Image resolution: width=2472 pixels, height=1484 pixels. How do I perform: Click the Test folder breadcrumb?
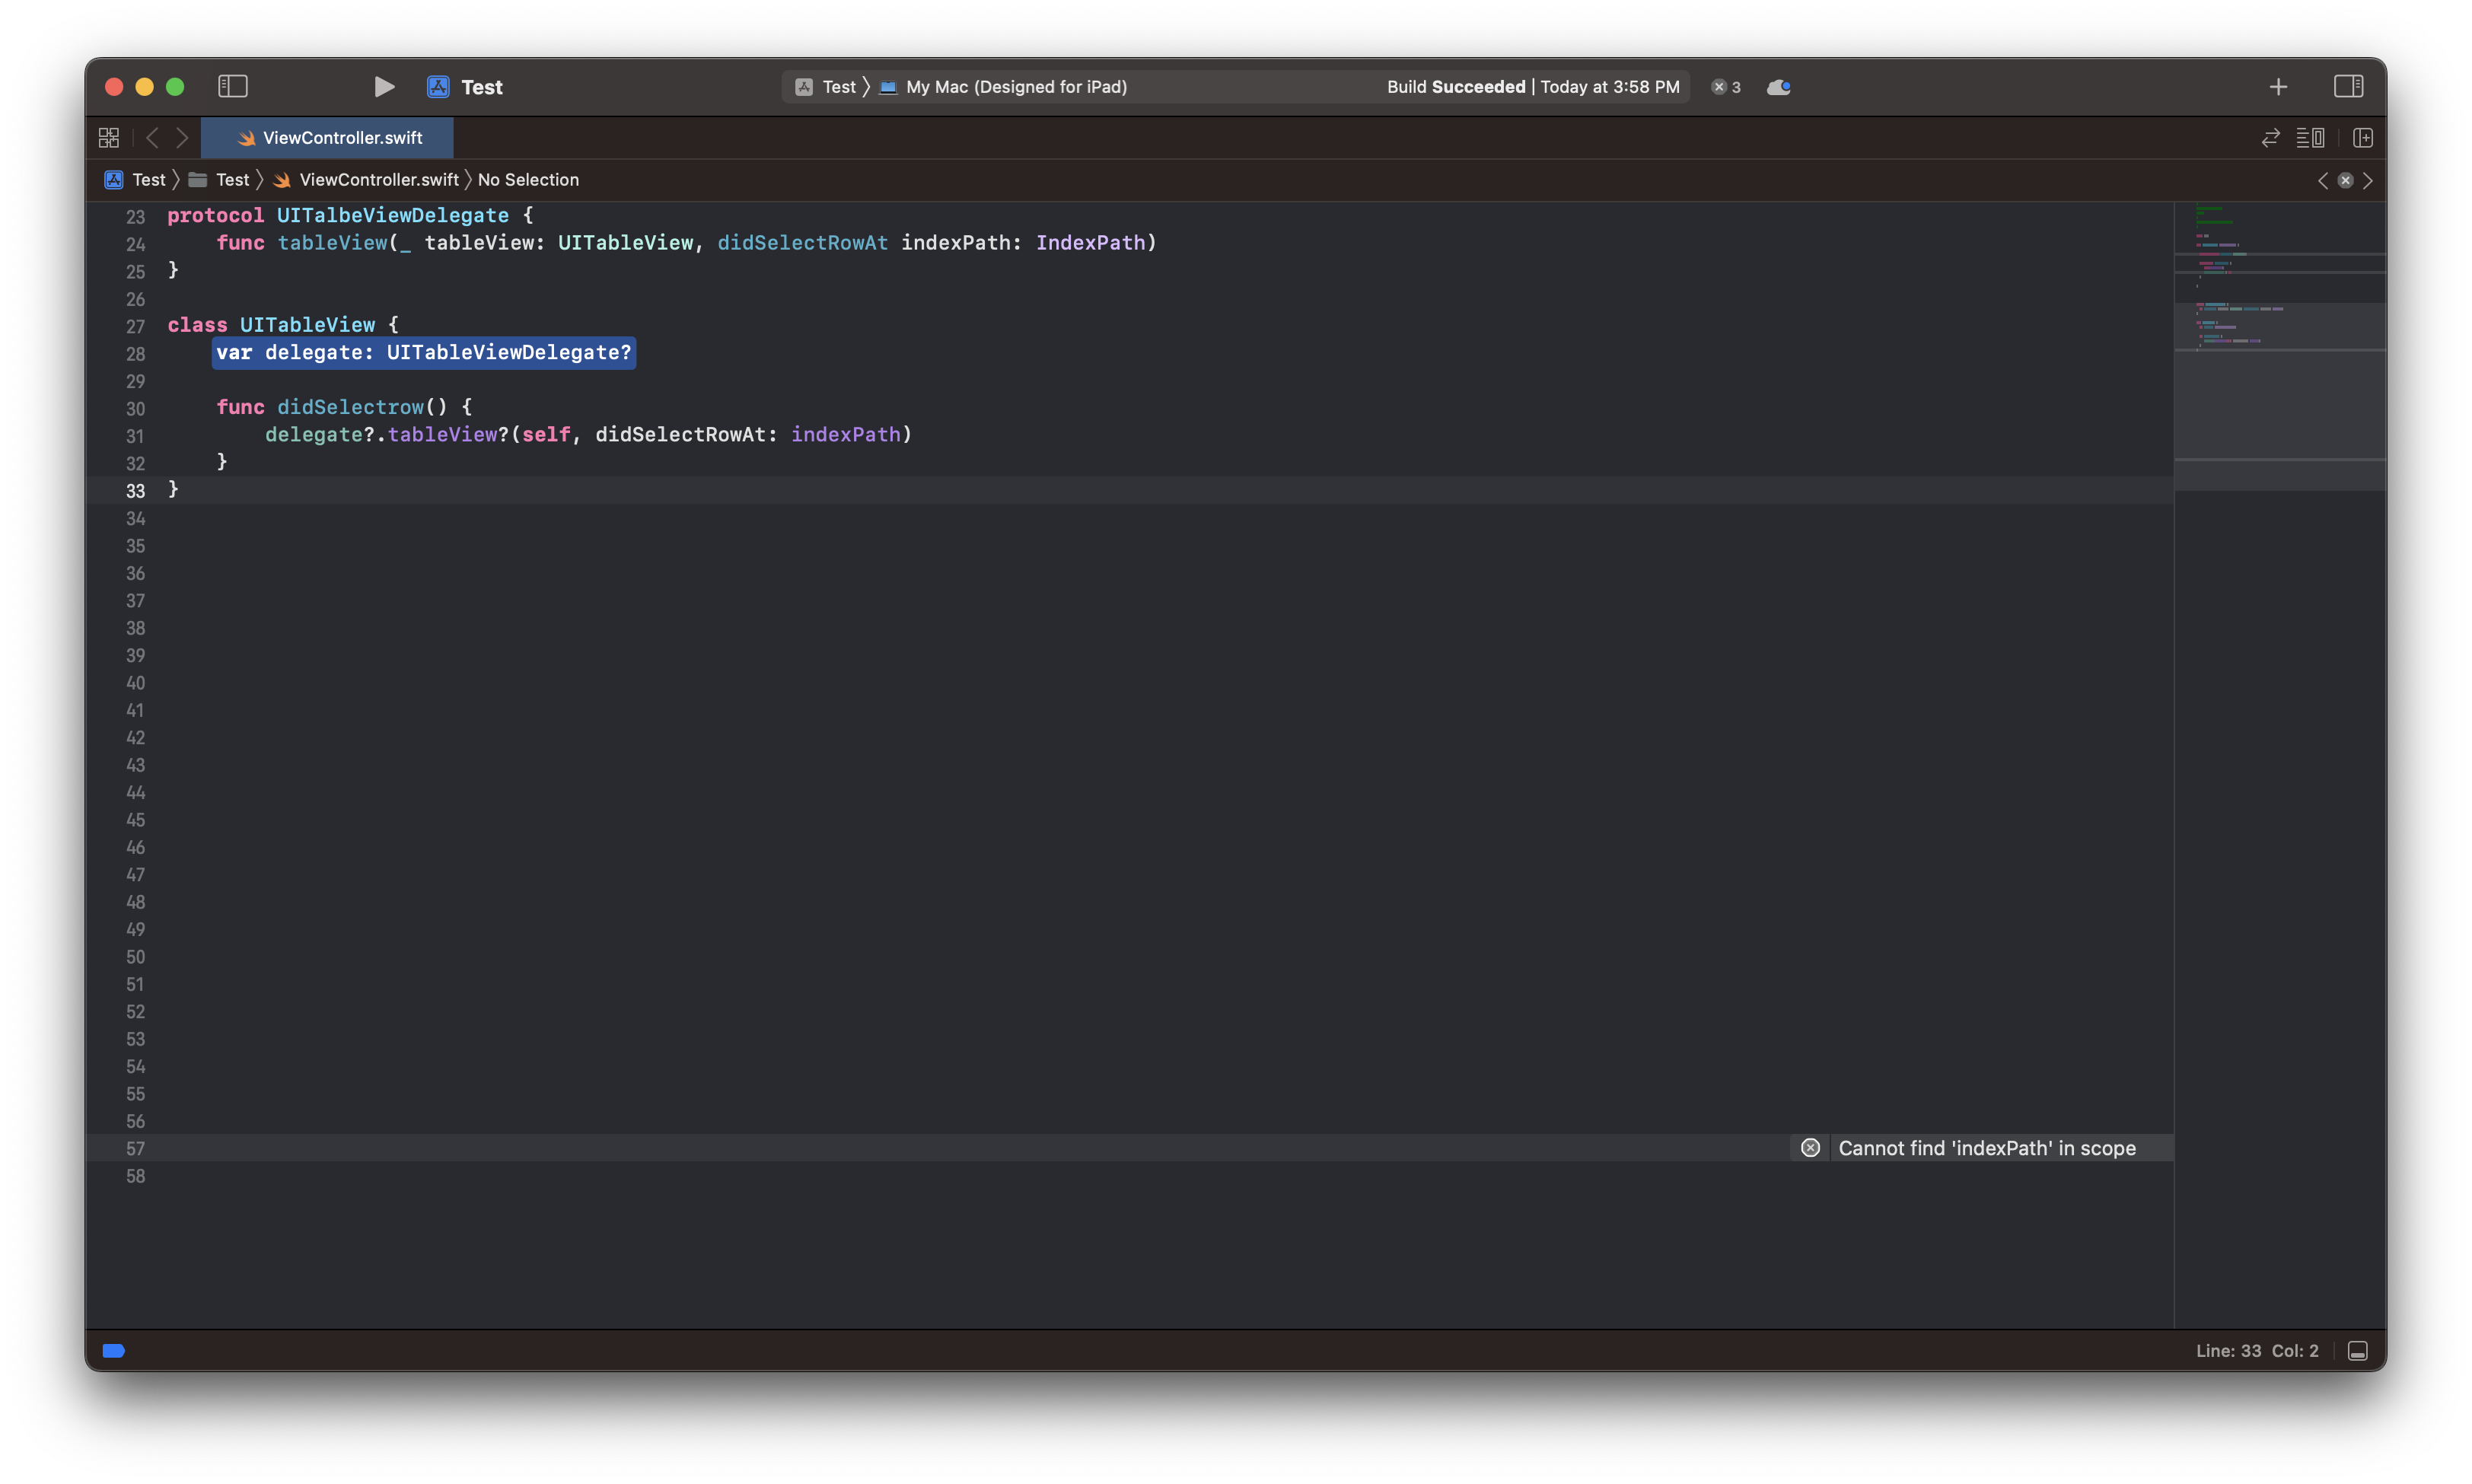point(231,180)
